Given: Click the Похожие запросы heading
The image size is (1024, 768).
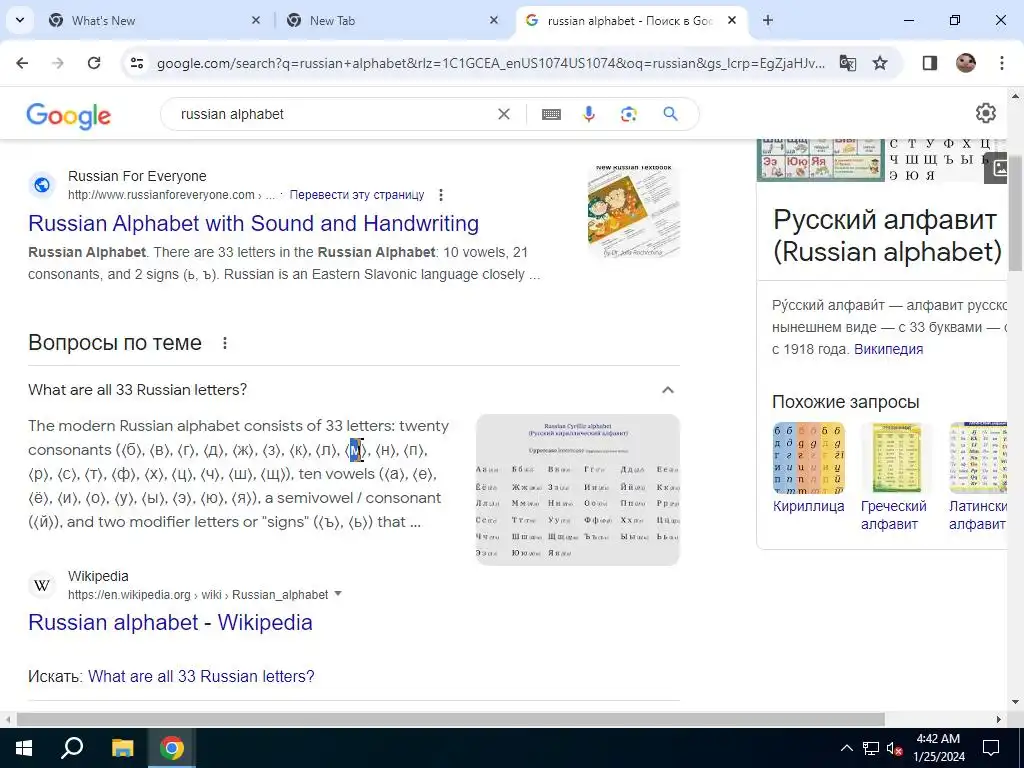Looking at the screenshot, I should pyautogui.click(x=846, y=402).
